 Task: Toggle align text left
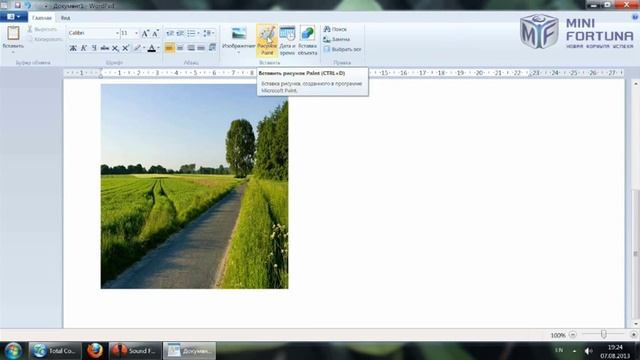169,48
